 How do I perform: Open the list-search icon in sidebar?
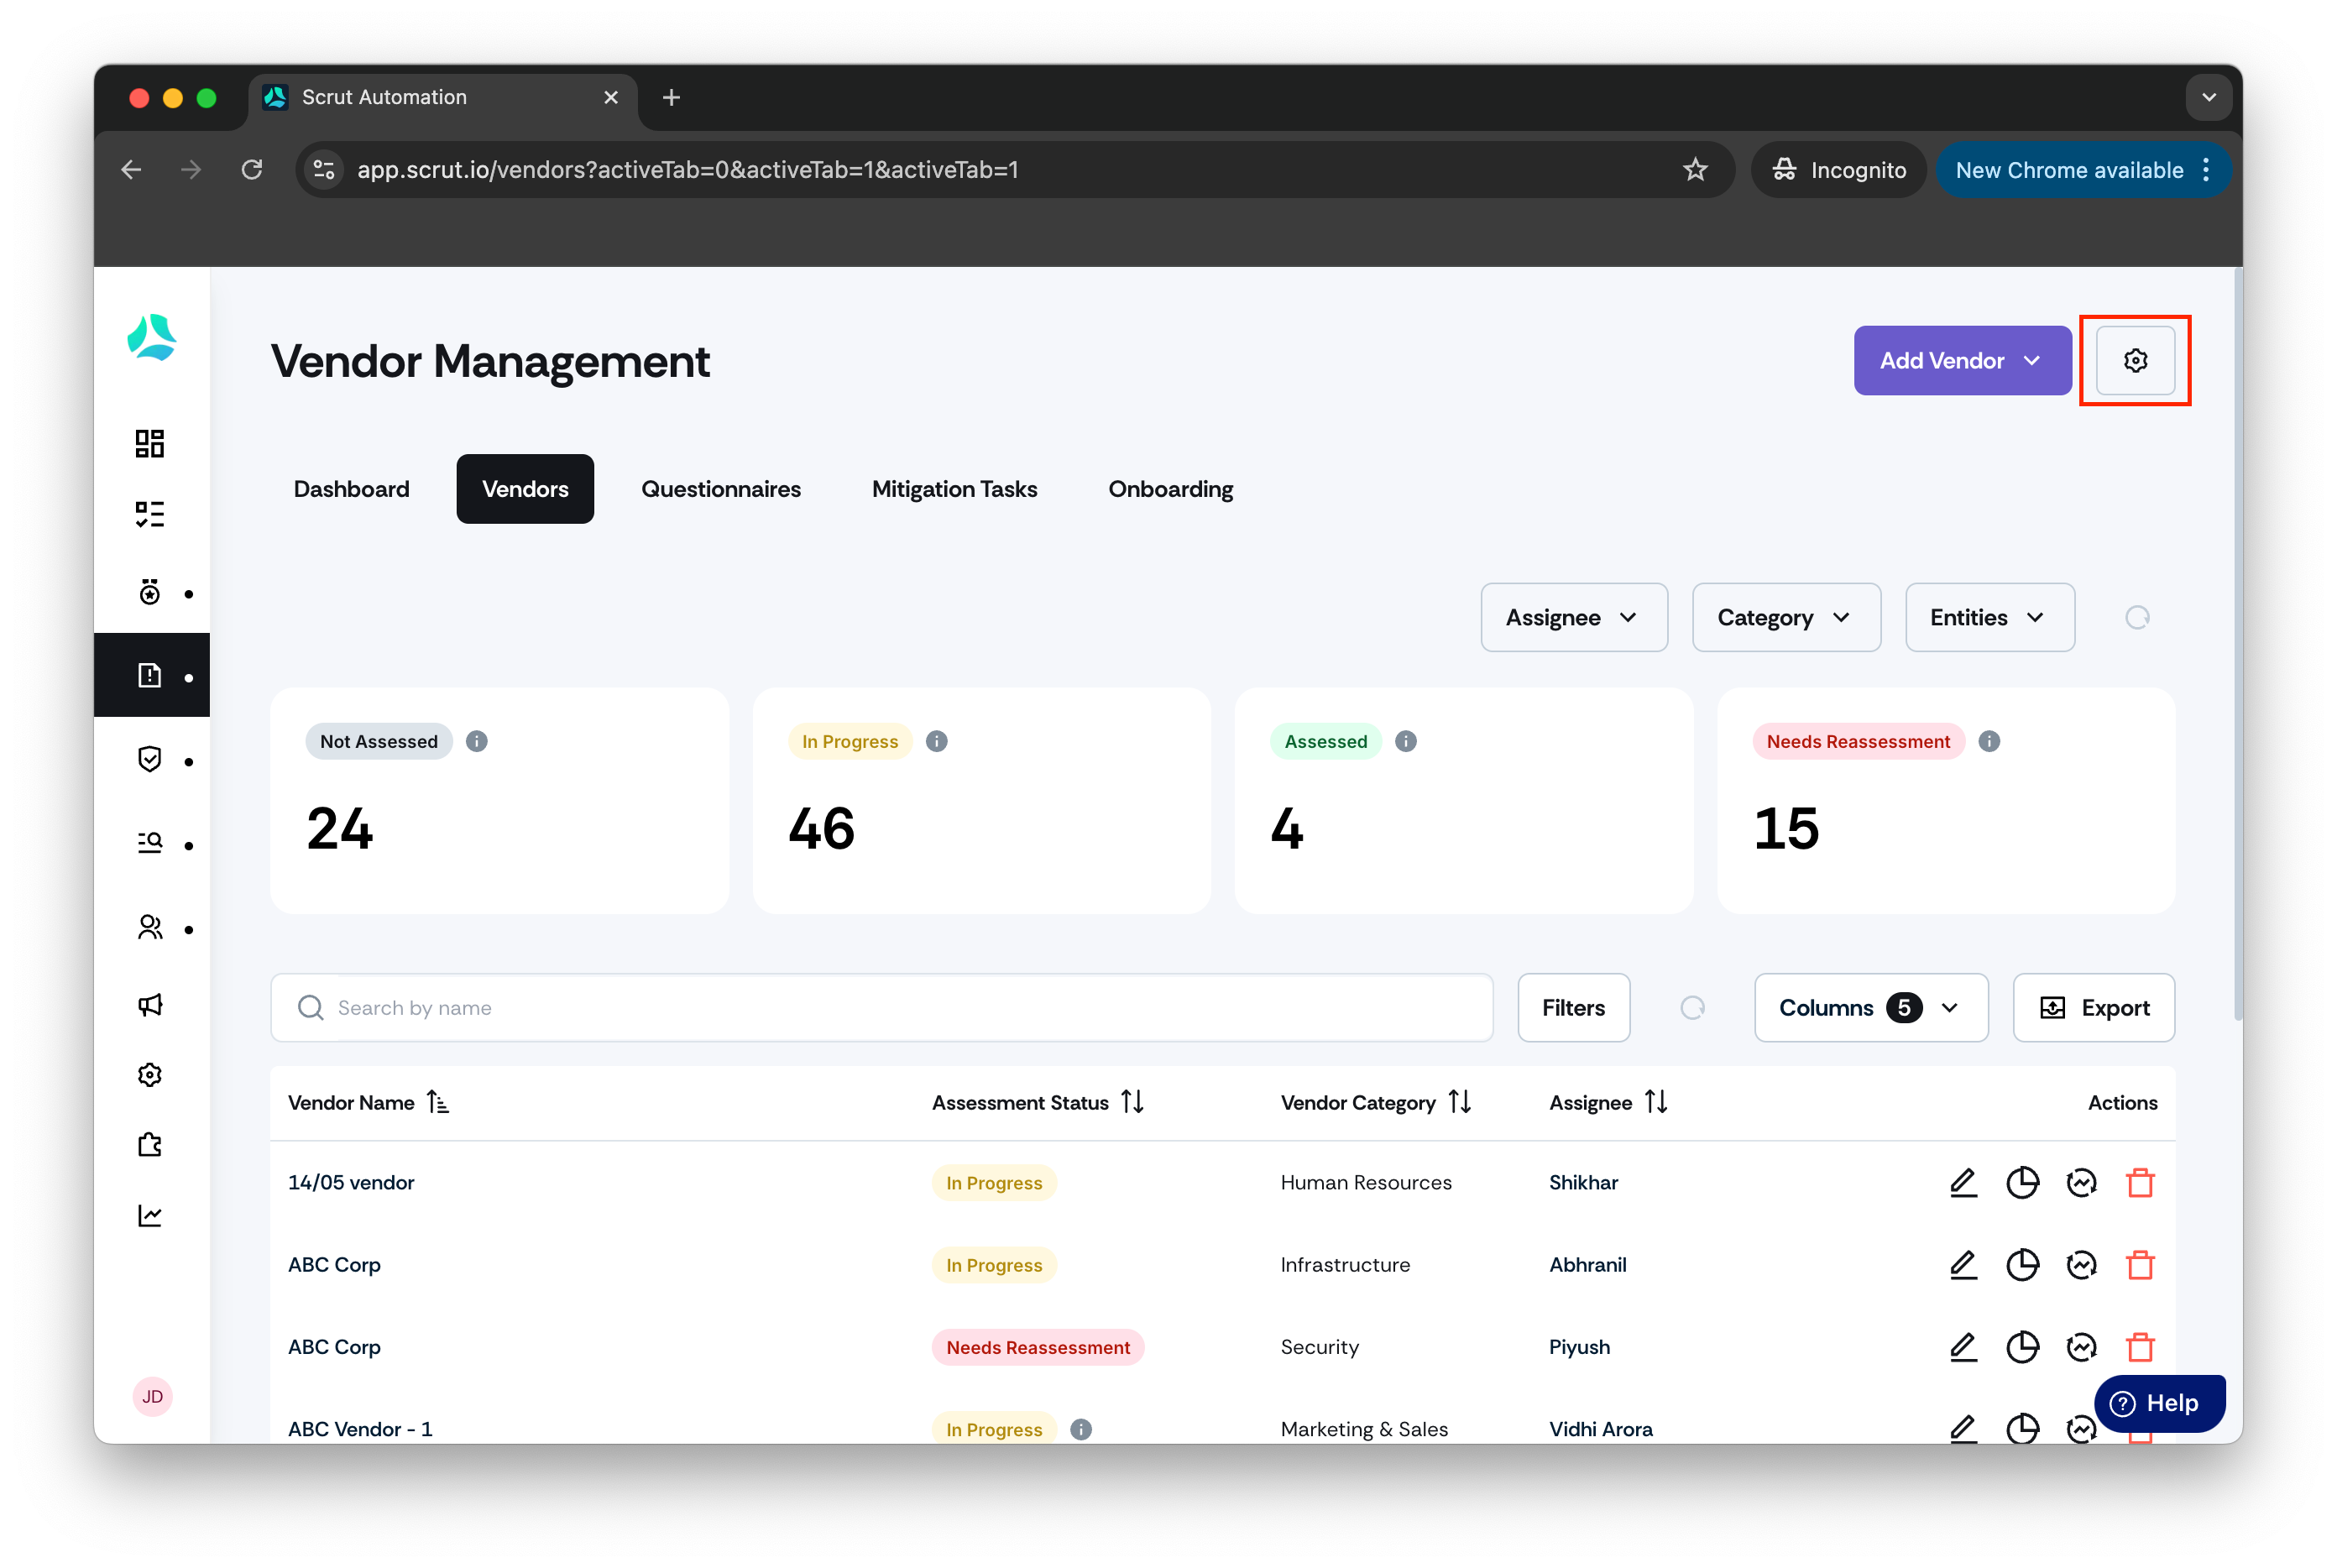[150, 843]
